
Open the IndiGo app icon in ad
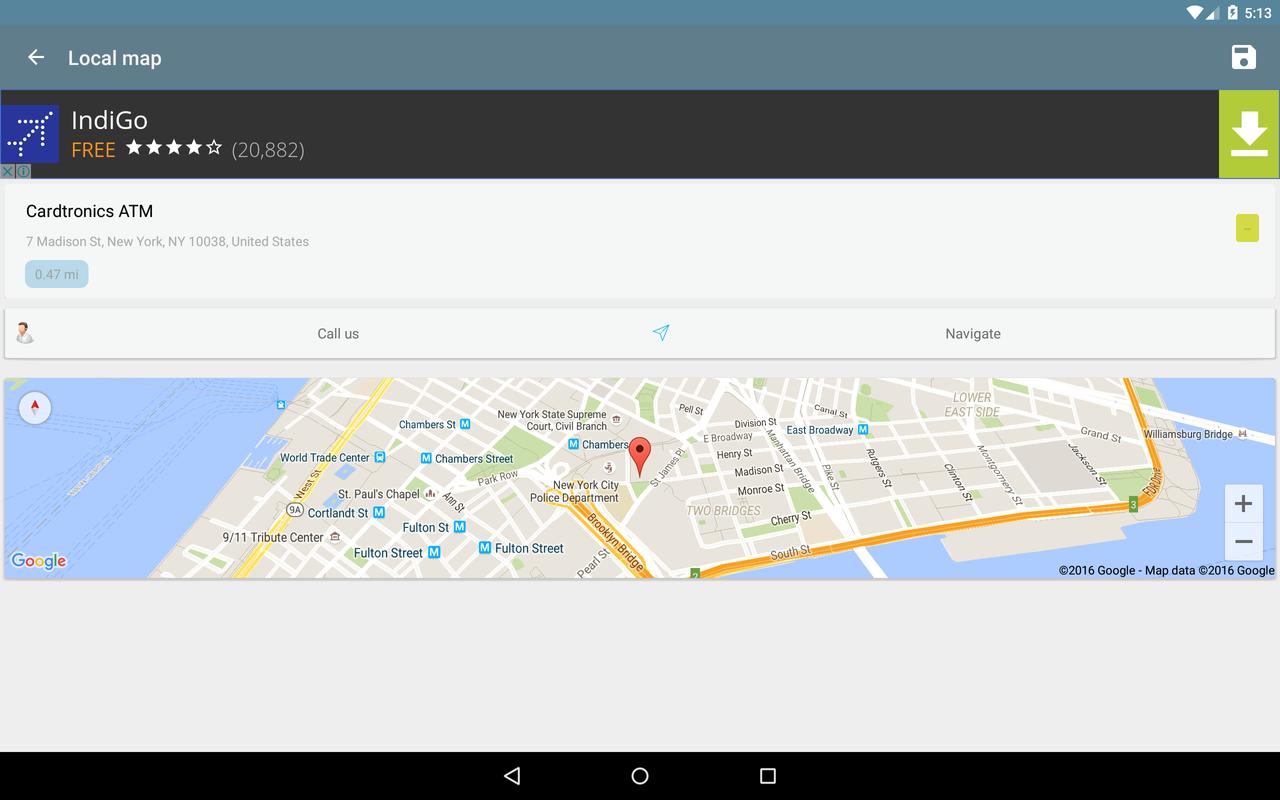pos(29,134)
